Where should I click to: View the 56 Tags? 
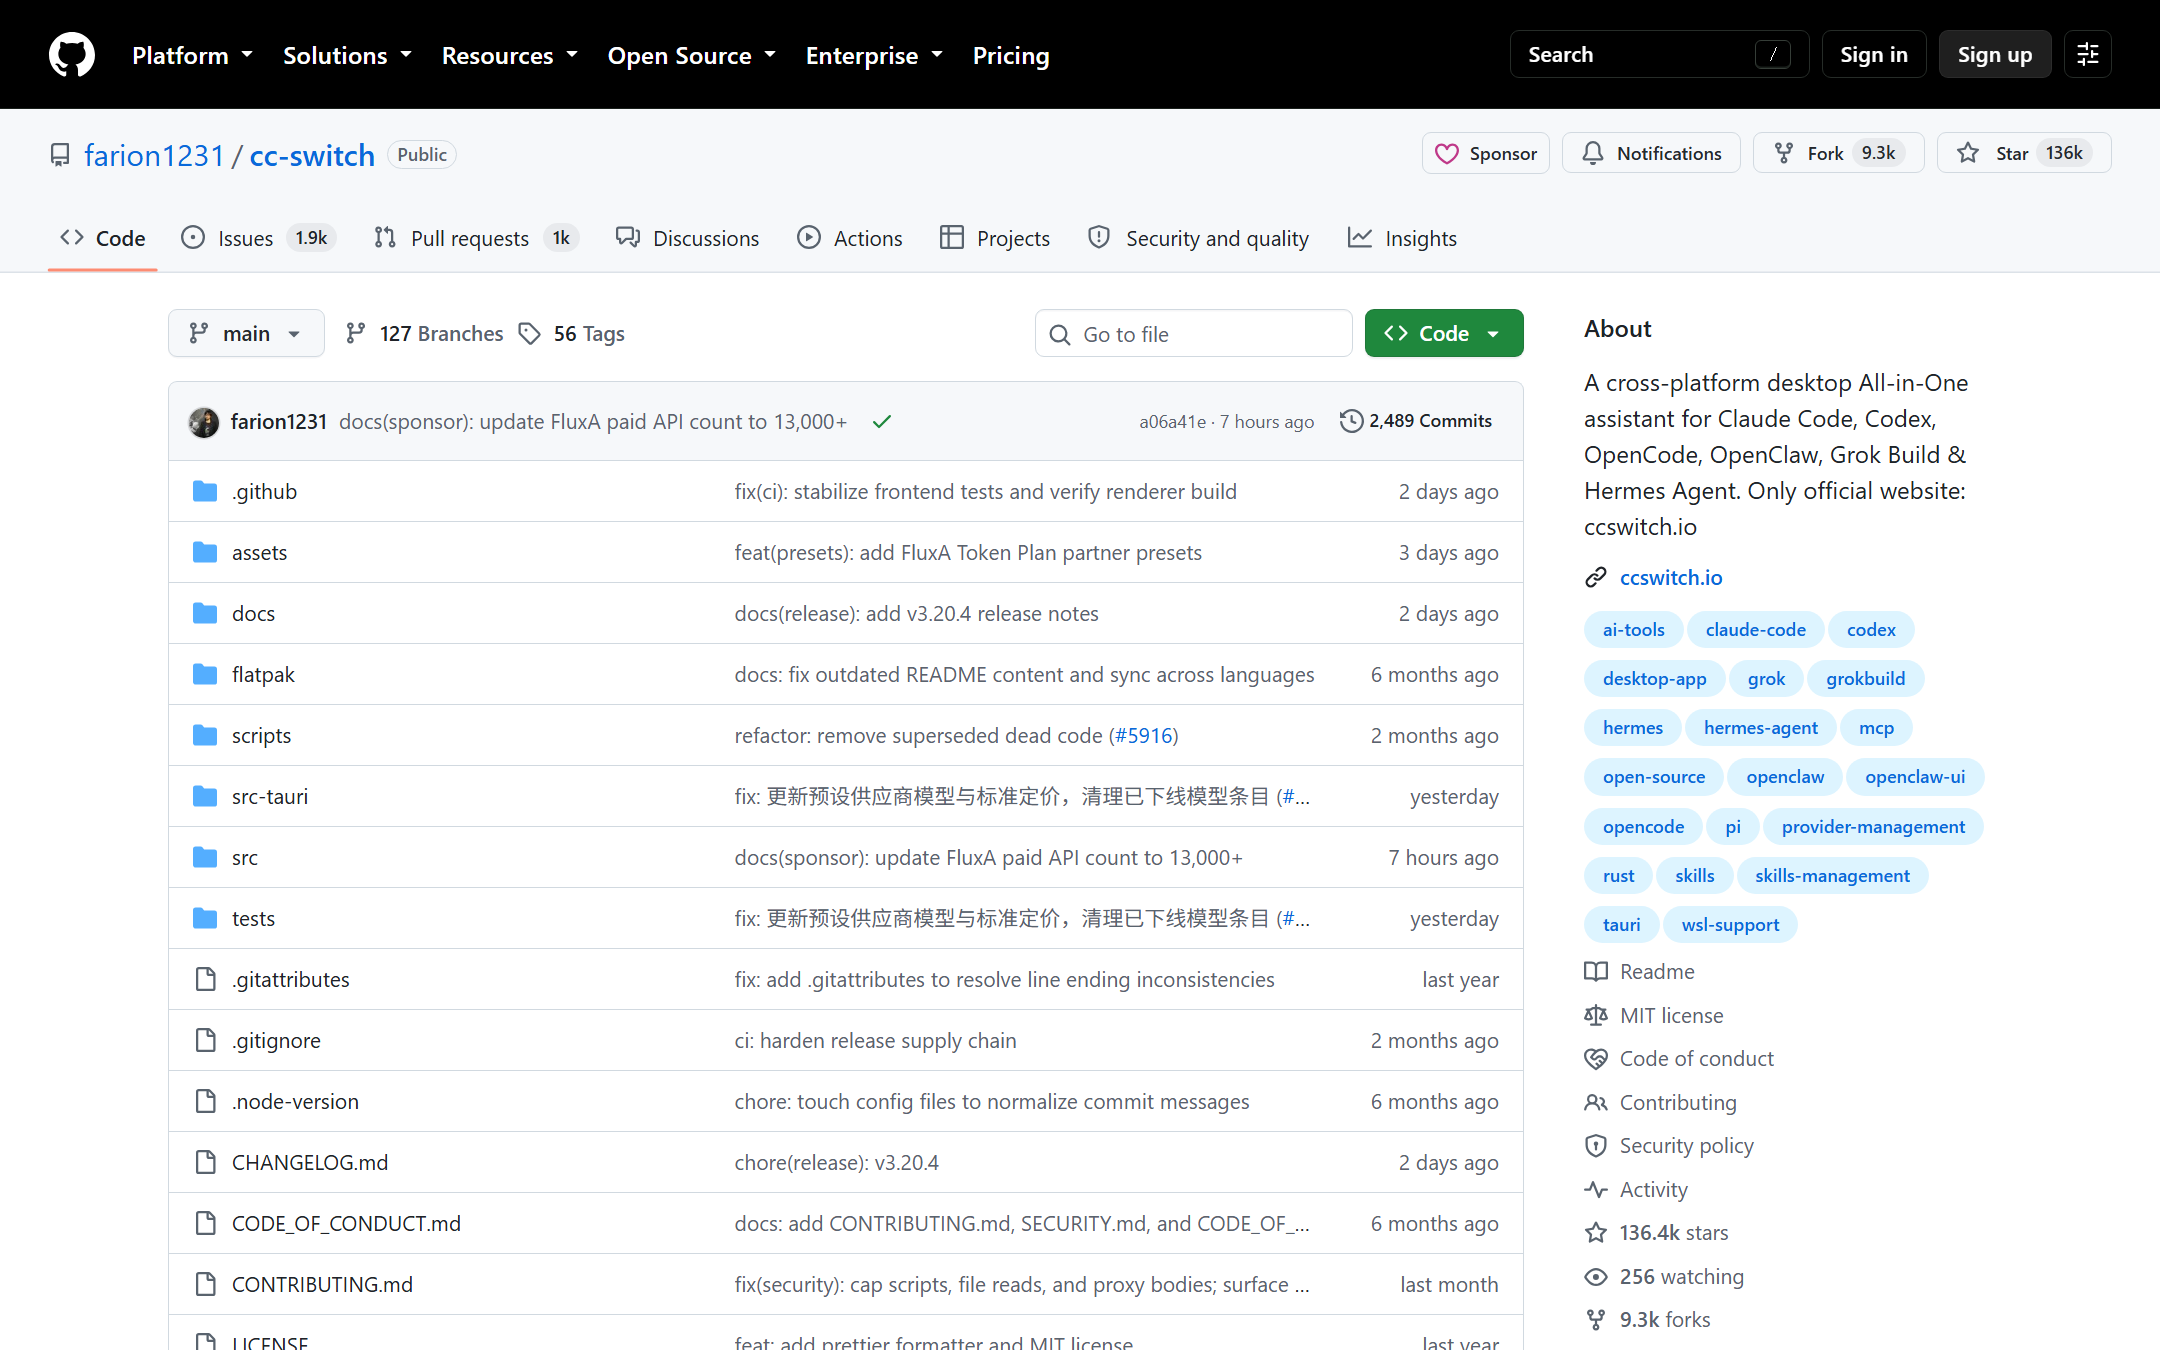[x=573, y=333]
